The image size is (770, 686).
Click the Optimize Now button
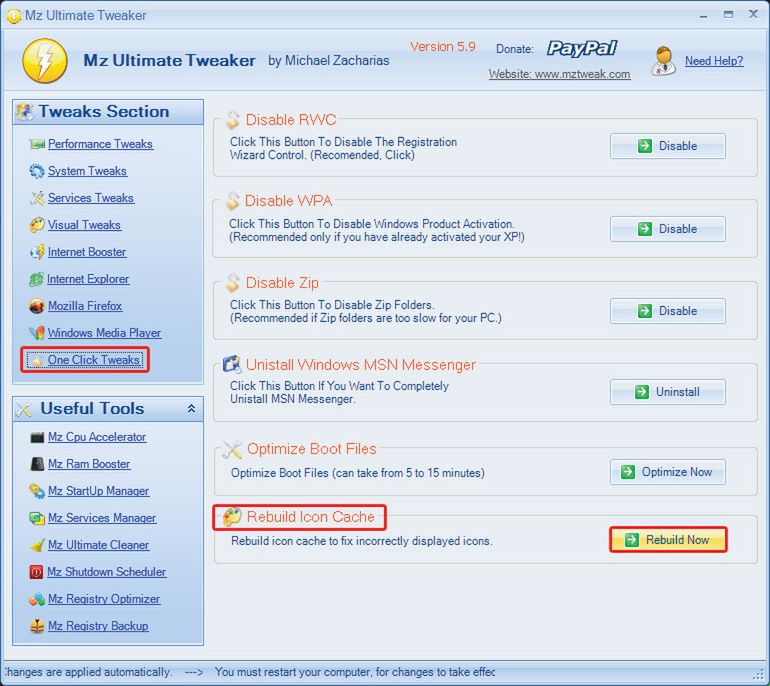(668, 472)
